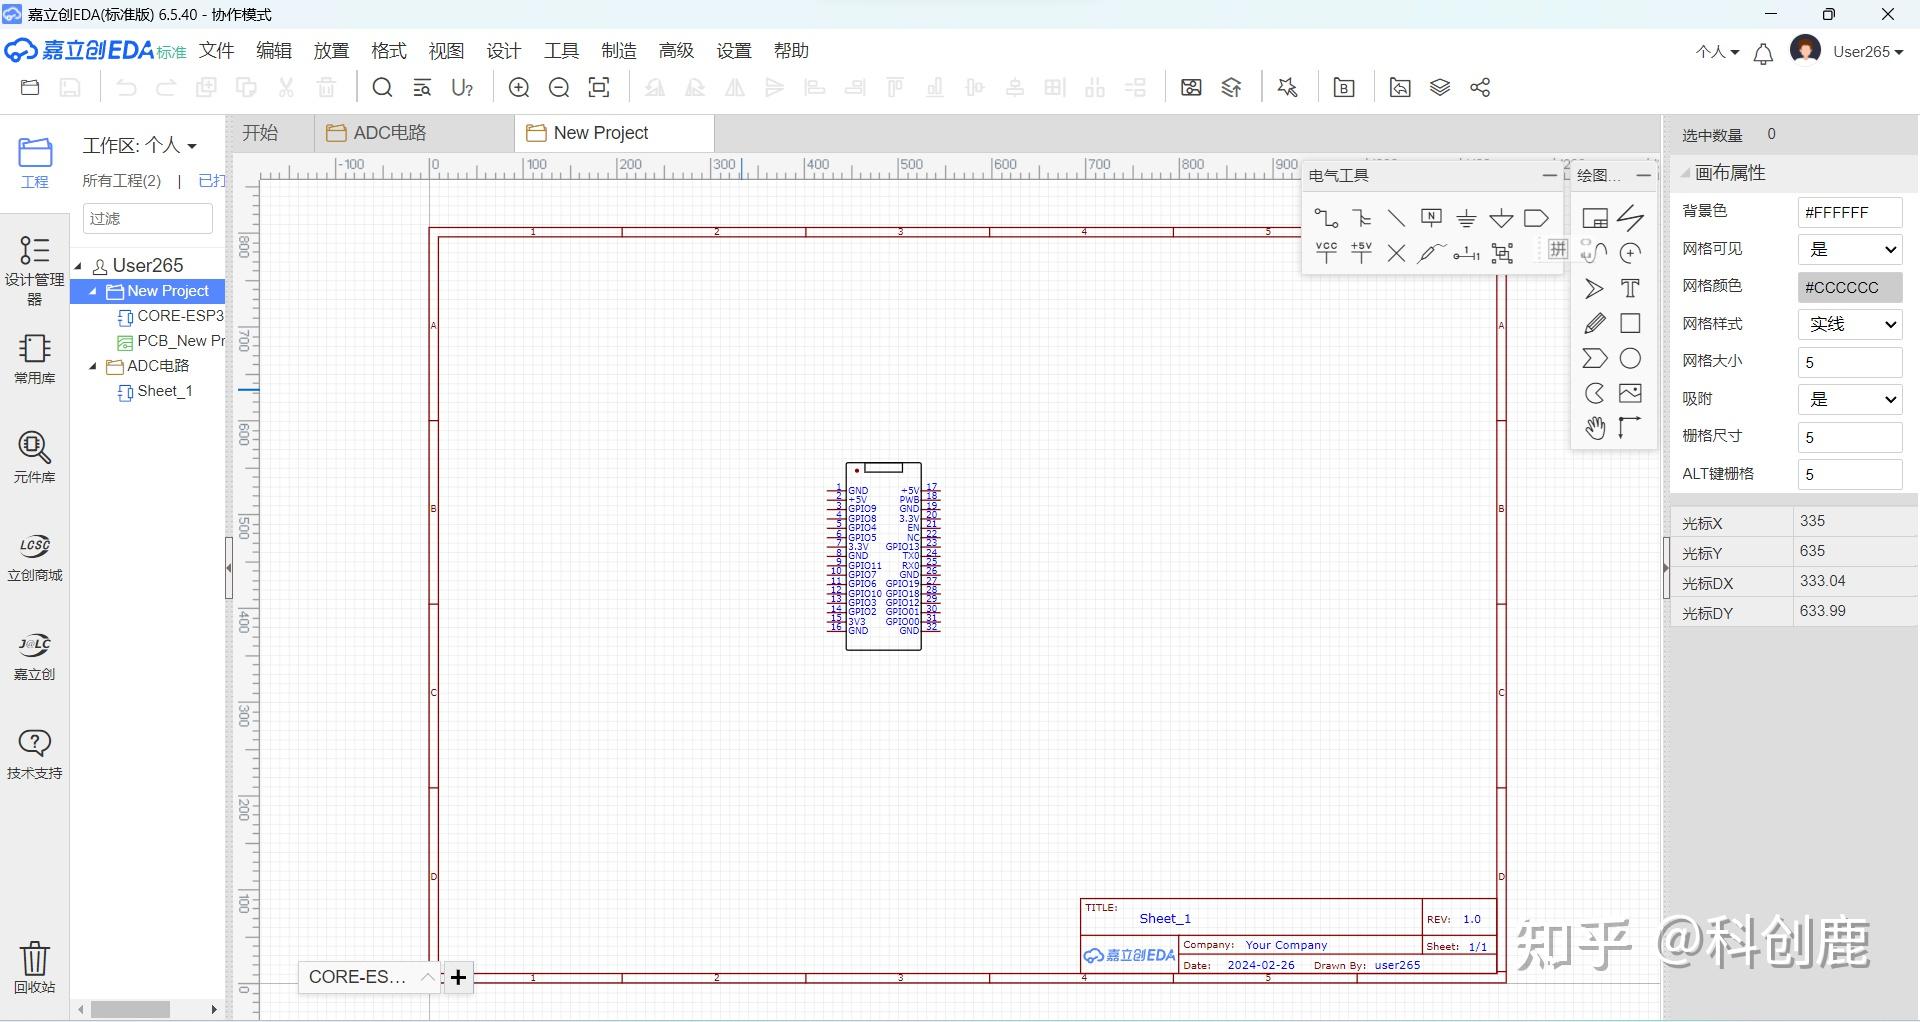Collapse the New Project tree node
Screen dimensions: 1920x1022
click(x=93, y=291)
